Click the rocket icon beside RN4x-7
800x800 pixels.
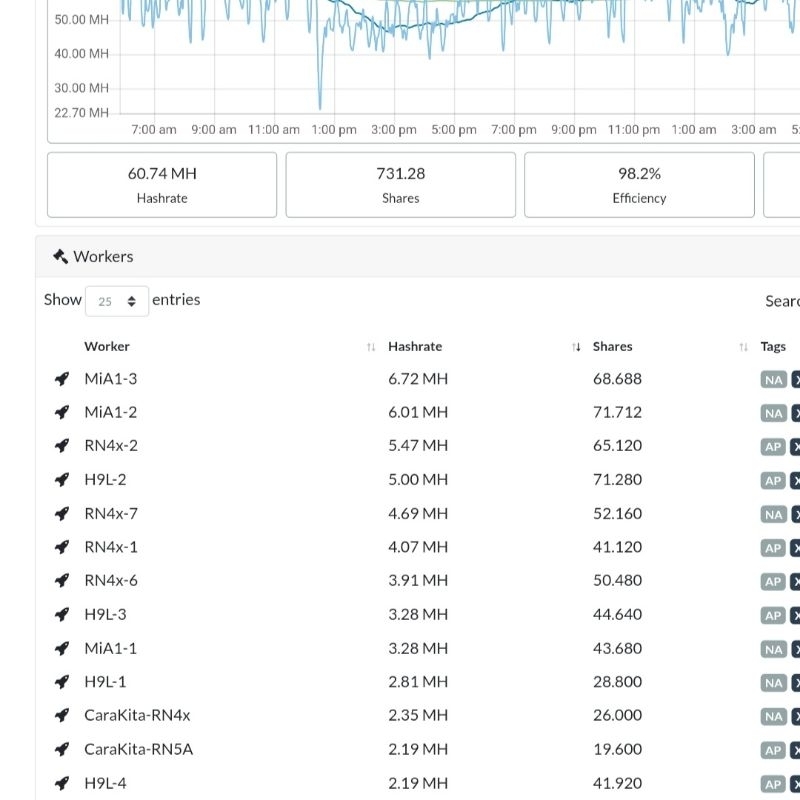(62, 514)
